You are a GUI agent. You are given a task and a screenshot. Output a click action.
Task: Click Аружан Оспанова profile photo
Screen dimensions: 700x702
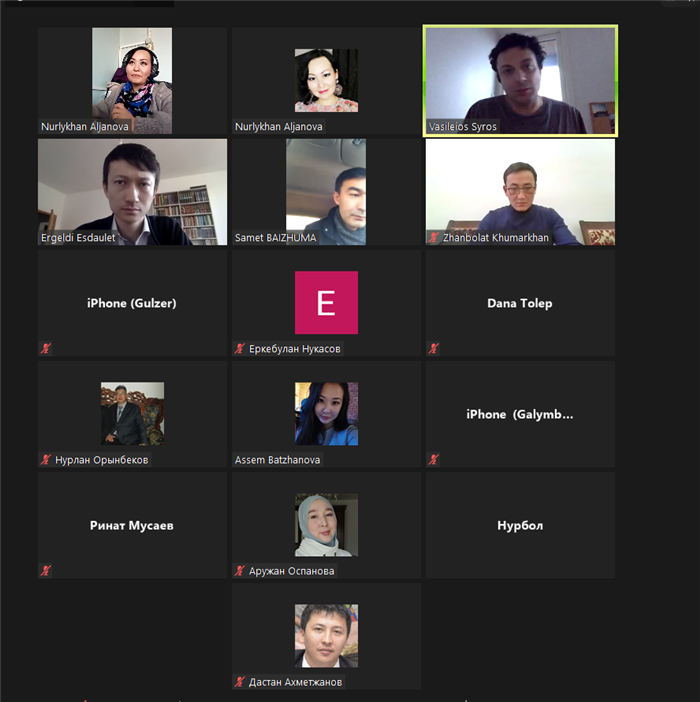(x=326, y=525)
